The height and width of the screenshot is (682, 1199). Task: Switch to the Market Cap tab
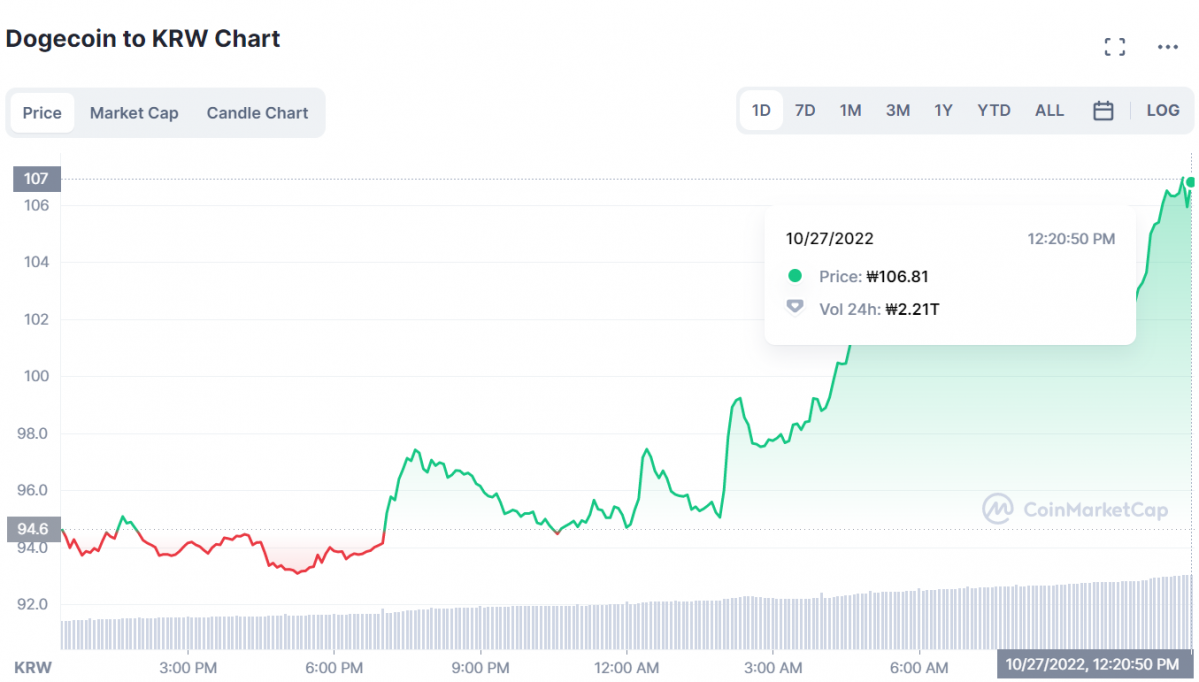point(134,113)
